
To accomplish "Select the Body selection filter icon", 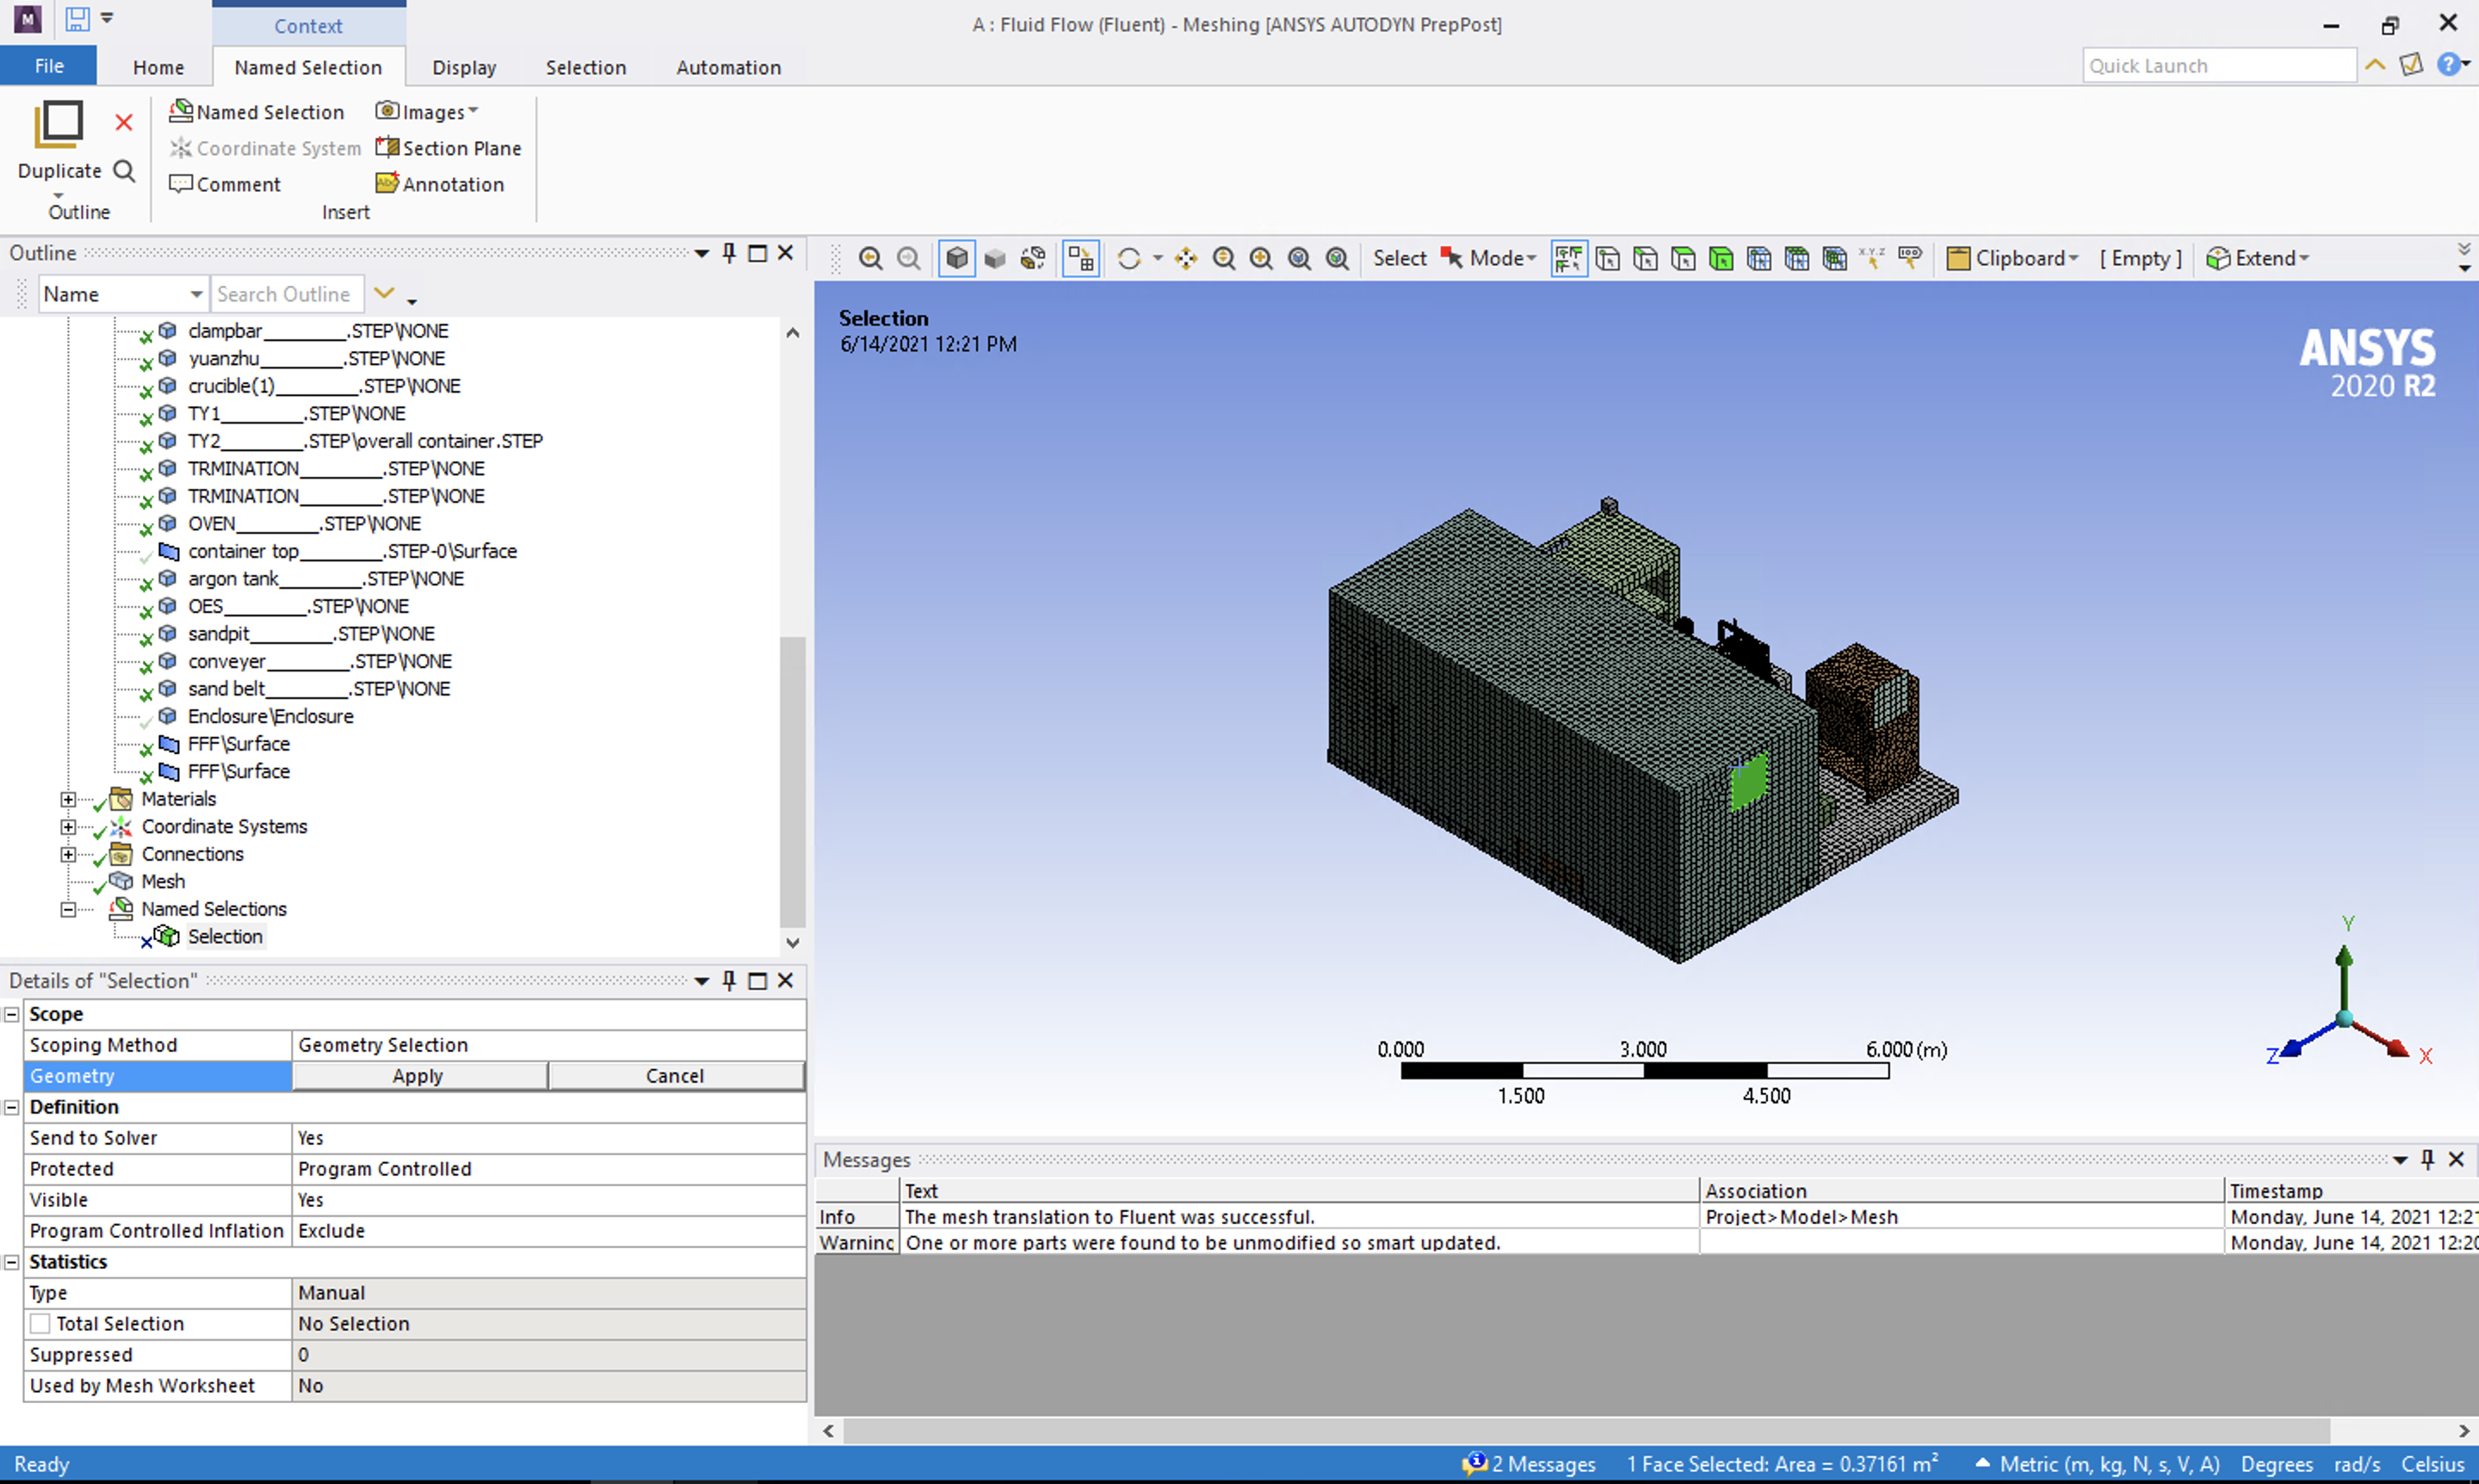I will (1722, 258).
